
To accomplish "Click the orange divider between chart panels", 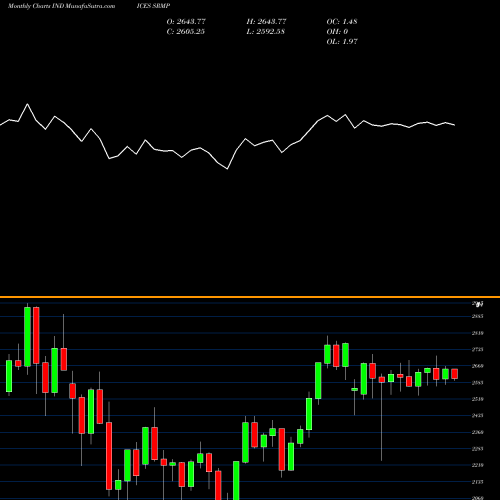I will click(x=250, y=297).
